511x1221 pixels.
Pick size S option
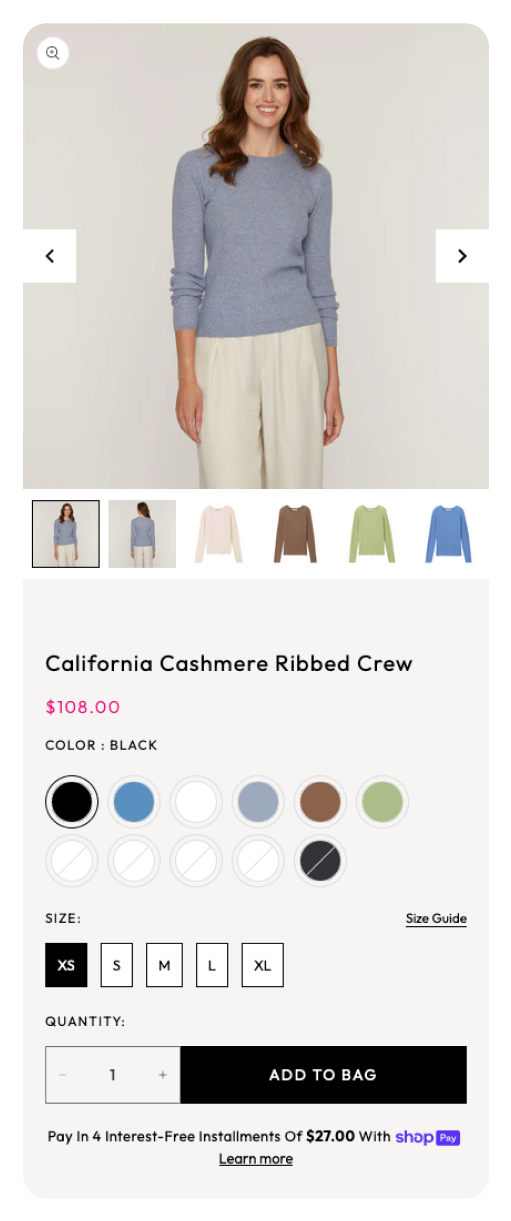point(117,965)
